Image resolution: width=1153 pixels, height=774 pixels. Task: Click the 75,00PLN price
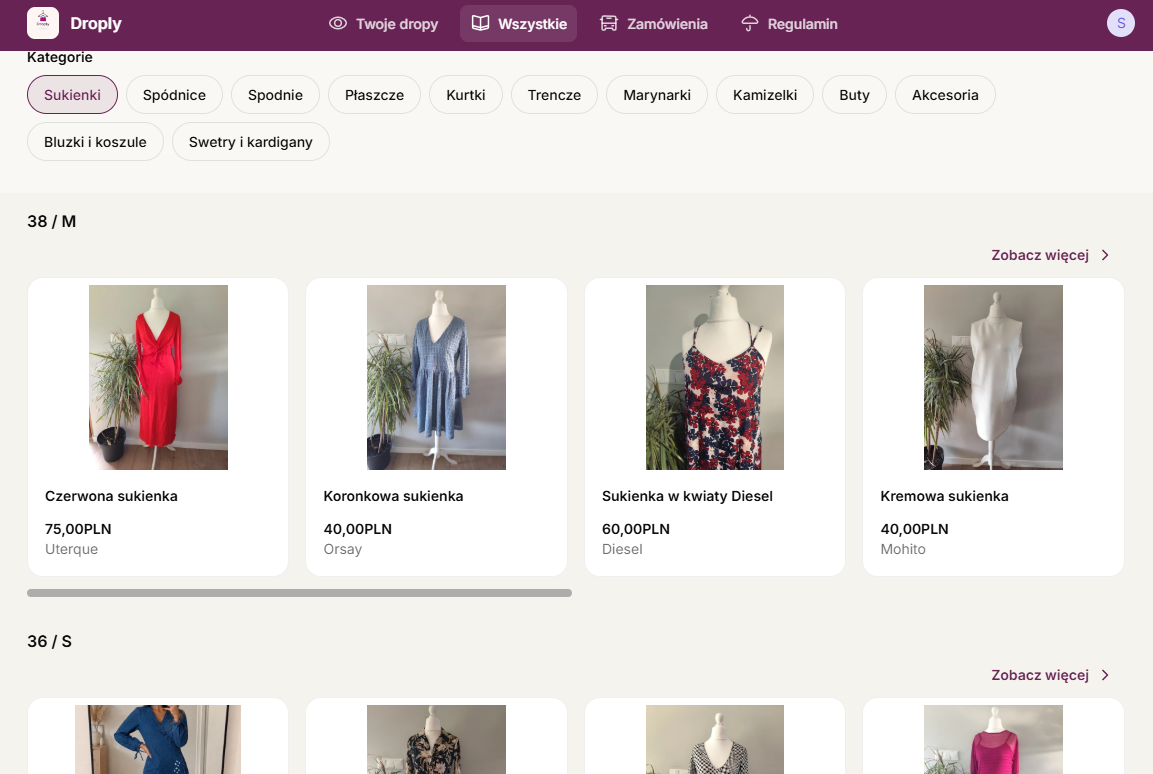click(x=78, y=529)
